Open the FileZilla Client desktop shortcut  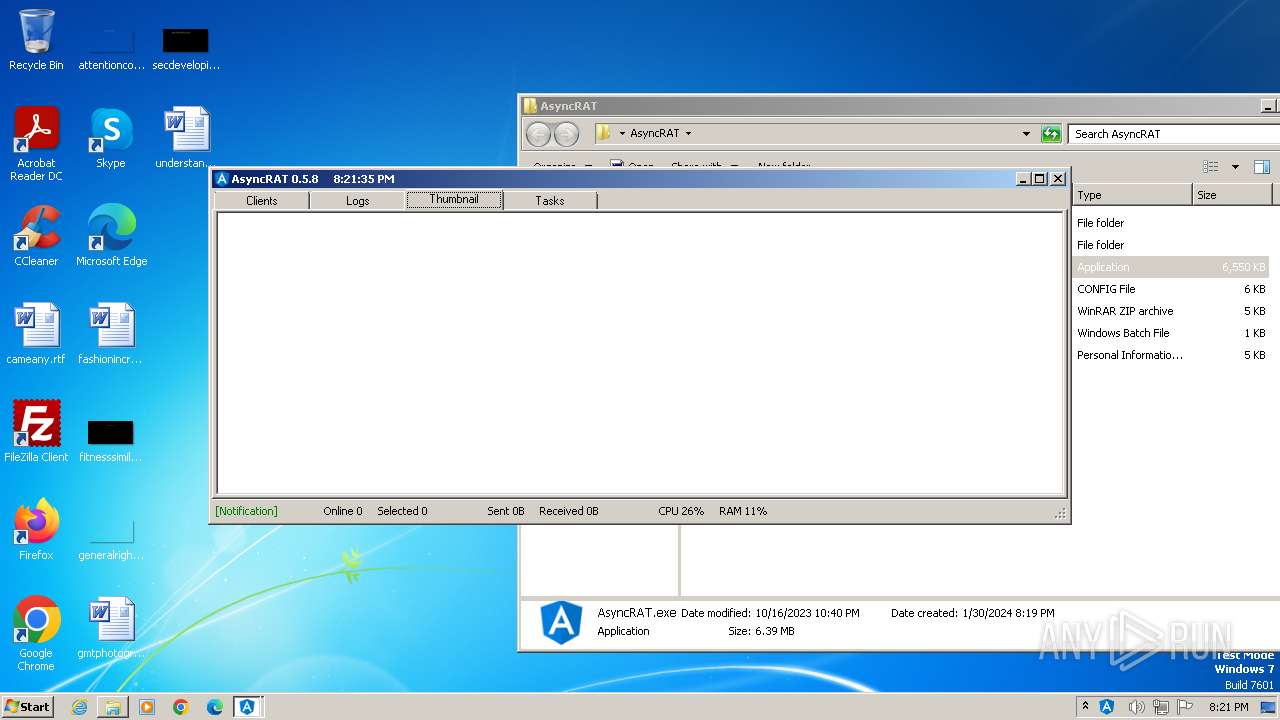pyautogui.click(x=36, y=433)
